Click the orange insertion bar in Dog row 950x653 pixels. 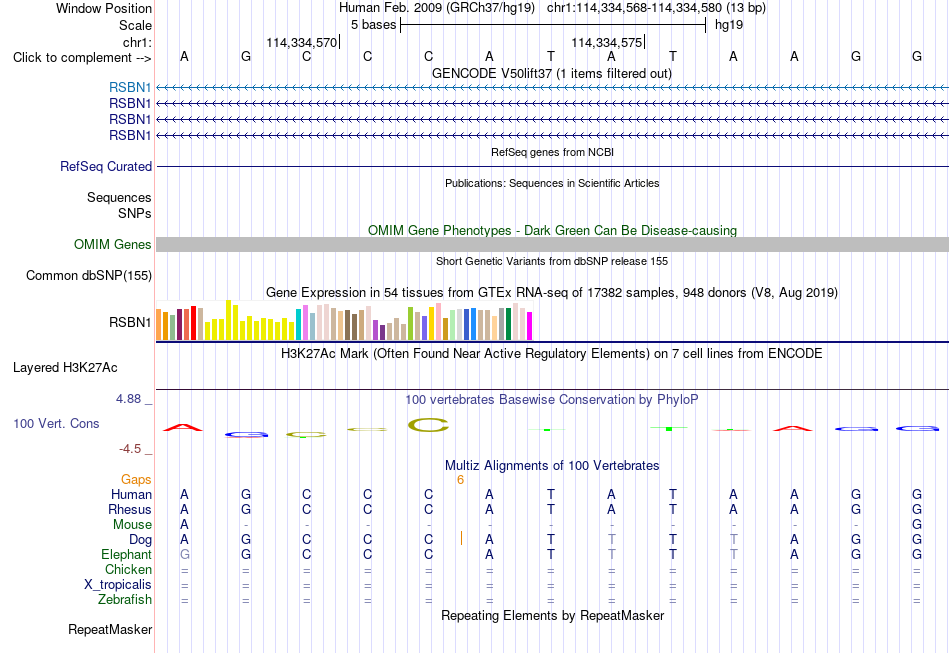(462, 538)
